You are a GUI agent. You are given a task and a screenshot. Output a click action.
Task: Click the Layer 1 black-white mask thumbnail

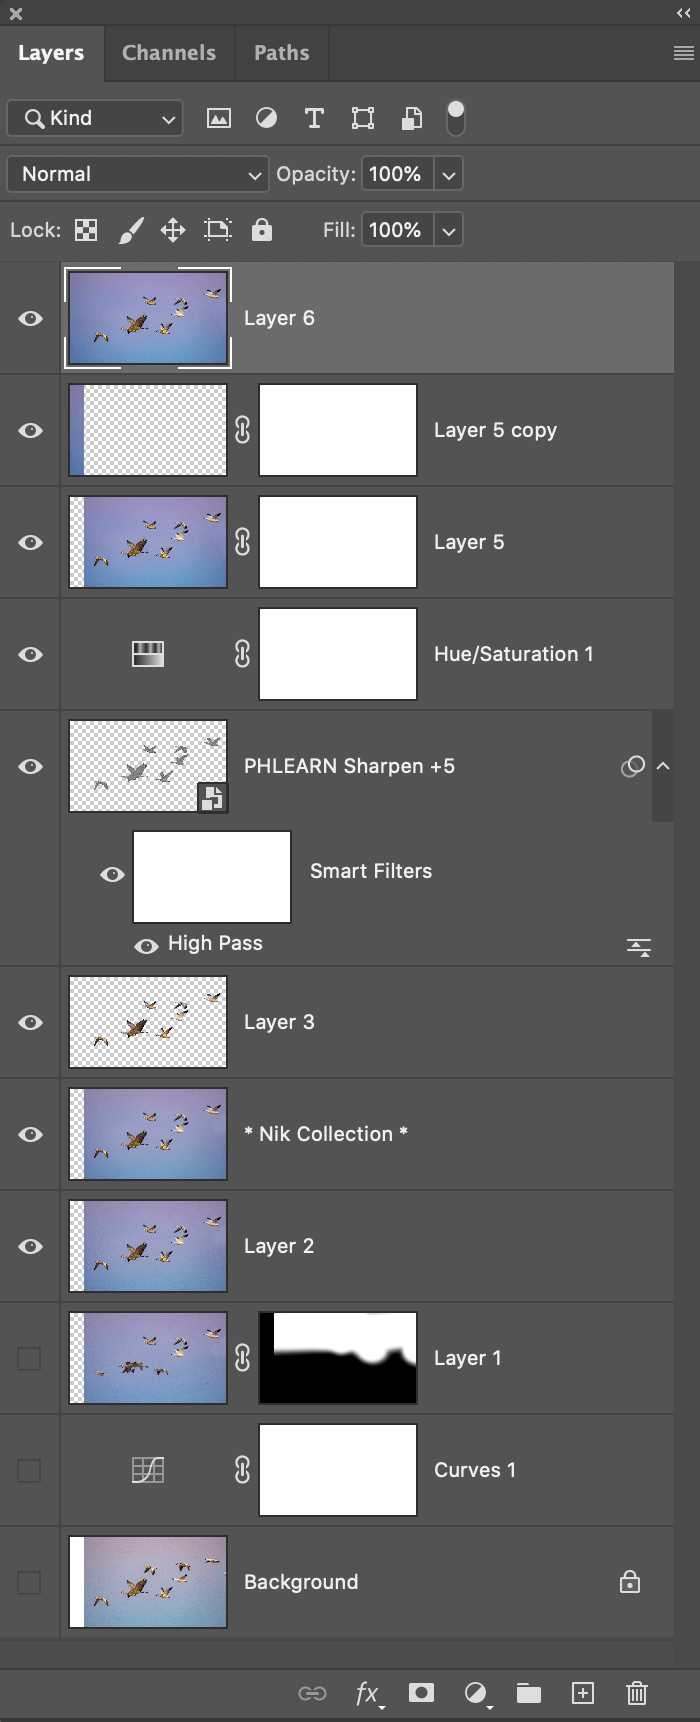click(338, 1358)
